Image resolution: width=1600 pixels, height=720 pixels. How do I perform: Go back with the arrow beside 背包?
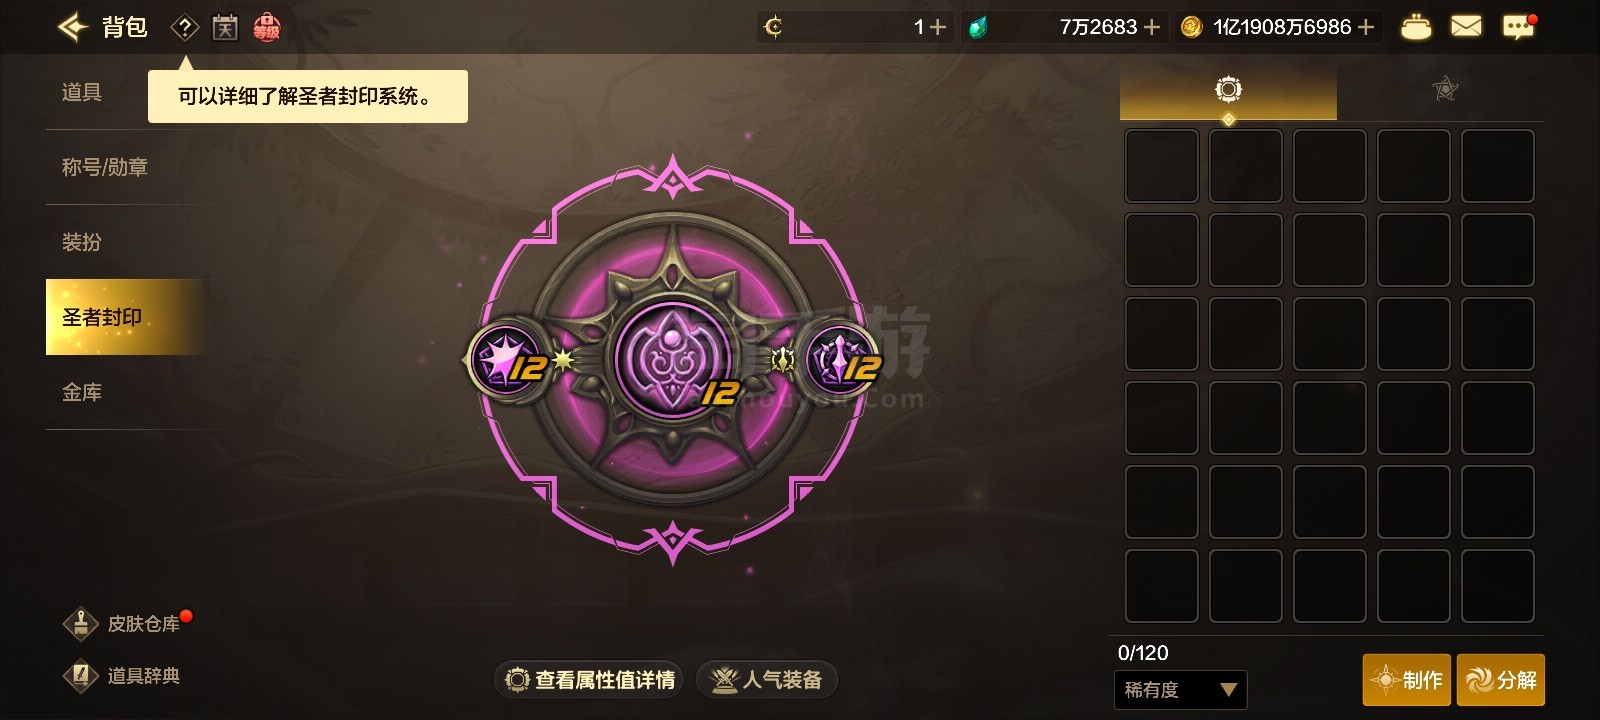click(72, 27)
